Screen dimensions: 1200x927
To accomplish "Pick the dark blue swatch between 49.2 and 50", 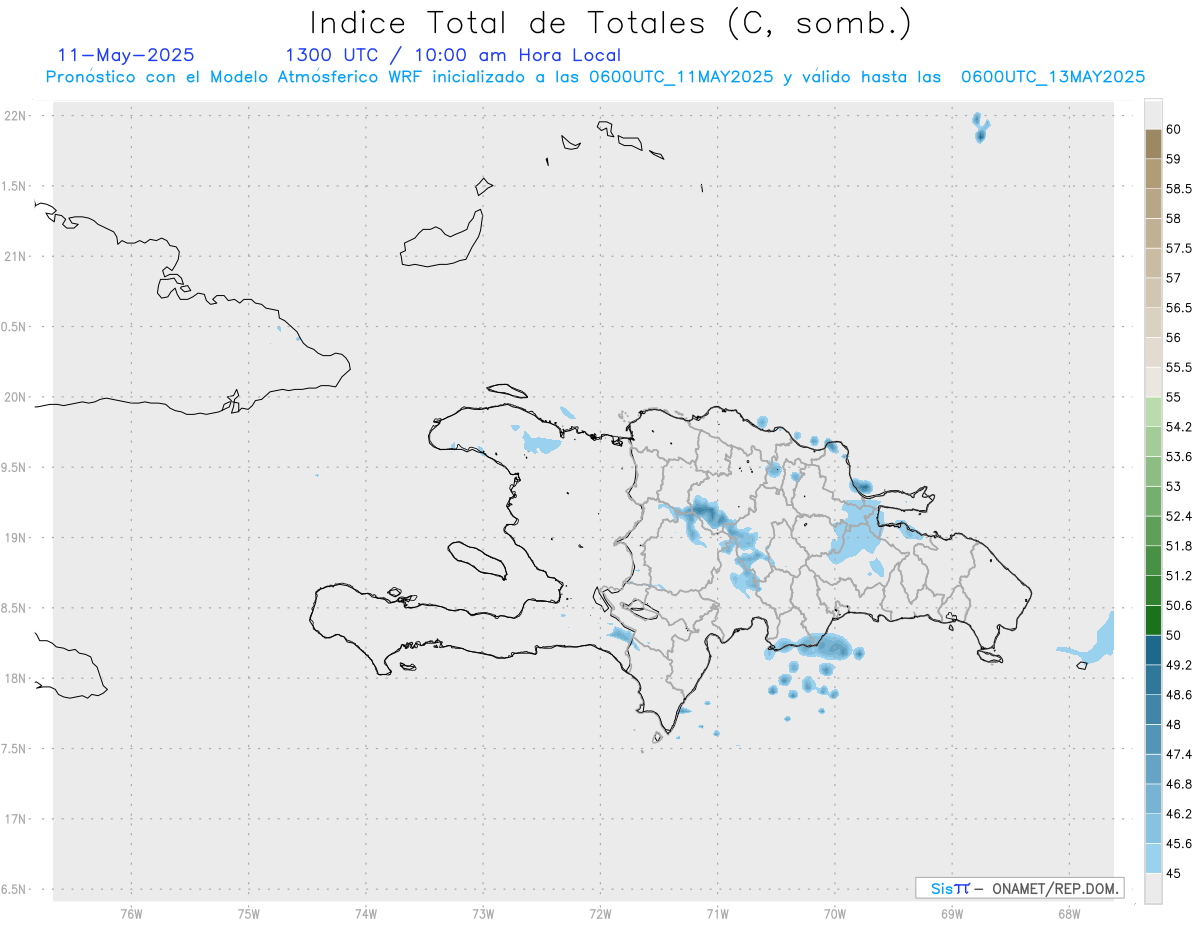I will 1153,650.
